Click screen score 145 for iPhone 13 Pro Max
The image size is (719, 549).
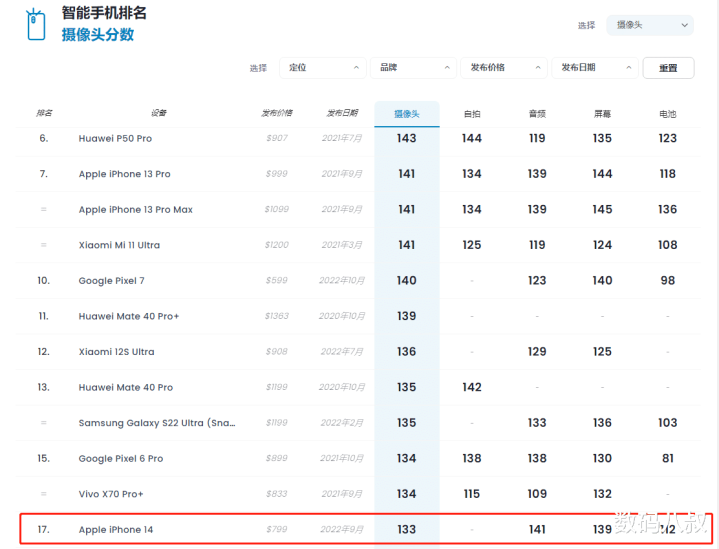[602, 209]
